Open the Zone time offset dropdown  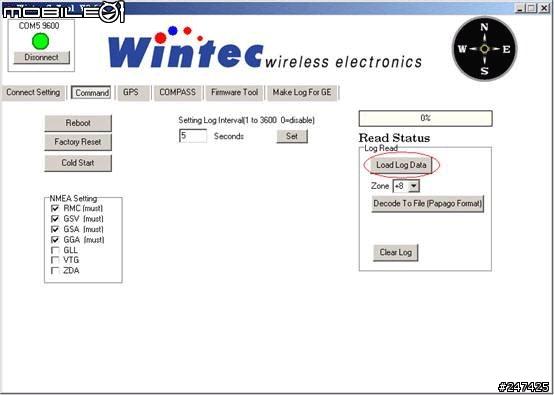[414, 186]
